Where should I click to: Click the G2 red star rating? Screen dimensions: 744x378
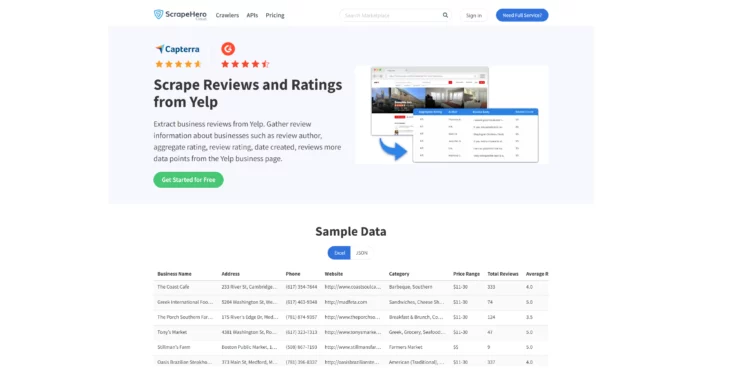pos(245,64)
